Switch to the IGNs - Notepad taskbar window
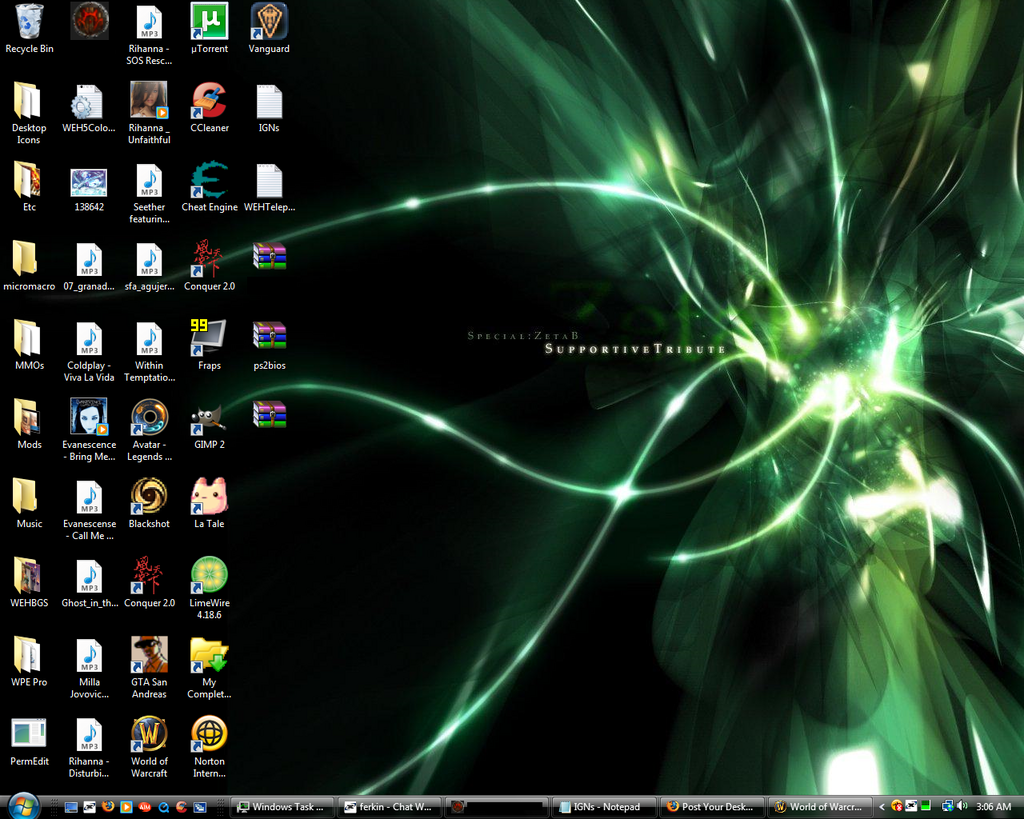The image size is (1024, 819). tap(603, 807)
